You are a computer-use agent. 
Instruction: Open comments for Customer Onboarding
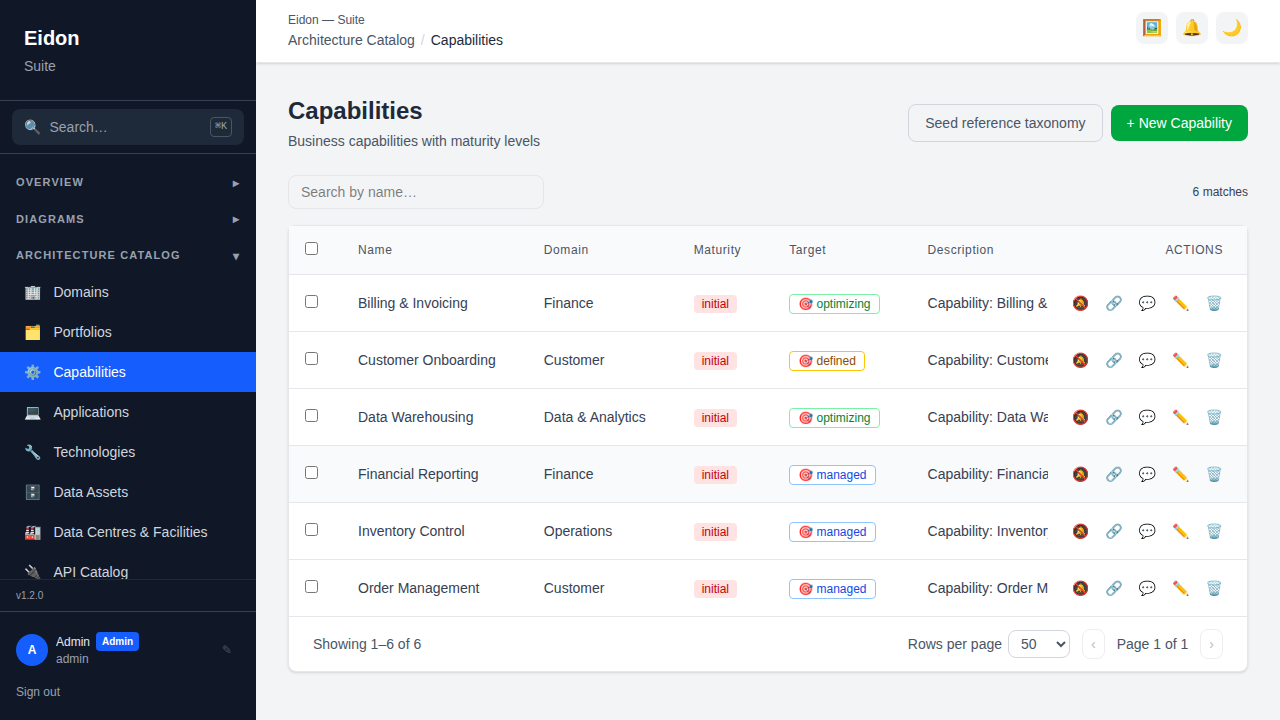[x=1147, y=360]
